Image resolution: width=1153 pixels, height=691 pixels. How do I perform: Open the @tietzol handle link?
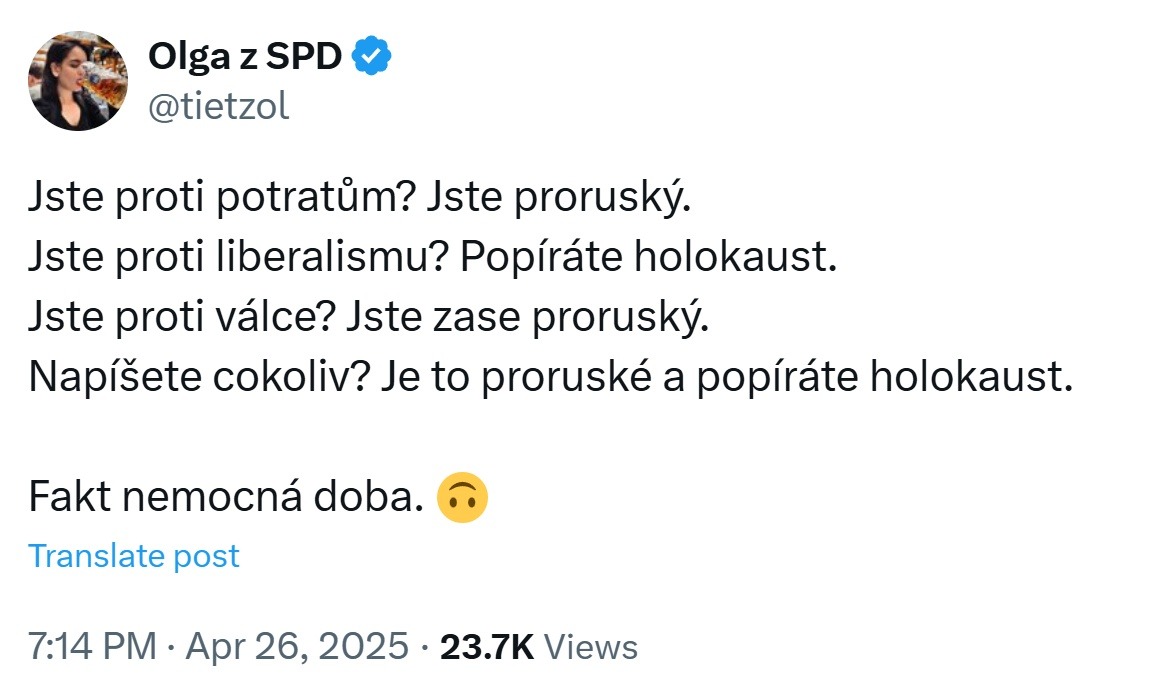(218, 105)
